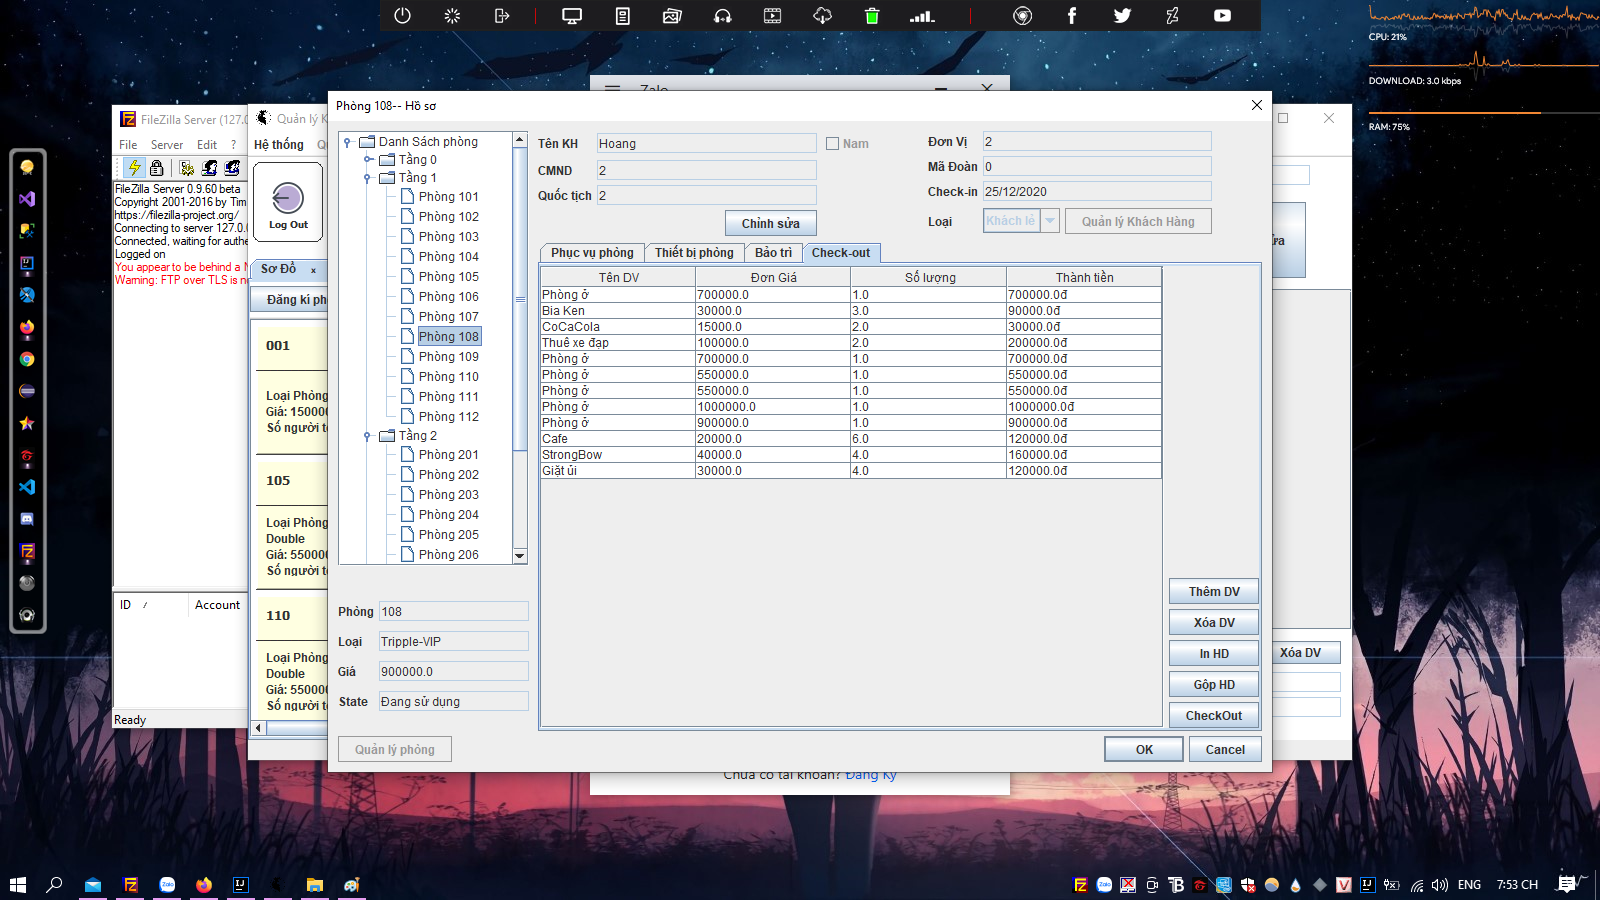Click the Tên KH input field
The height and width of the screenshot is (900, 1600).
706,143
